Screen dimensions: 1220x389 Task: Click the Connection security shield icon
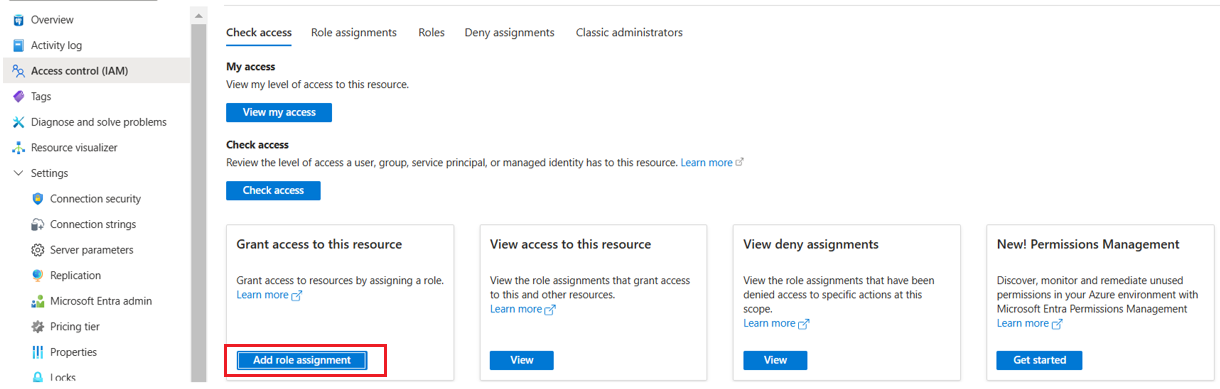click(x=38, y=199)
